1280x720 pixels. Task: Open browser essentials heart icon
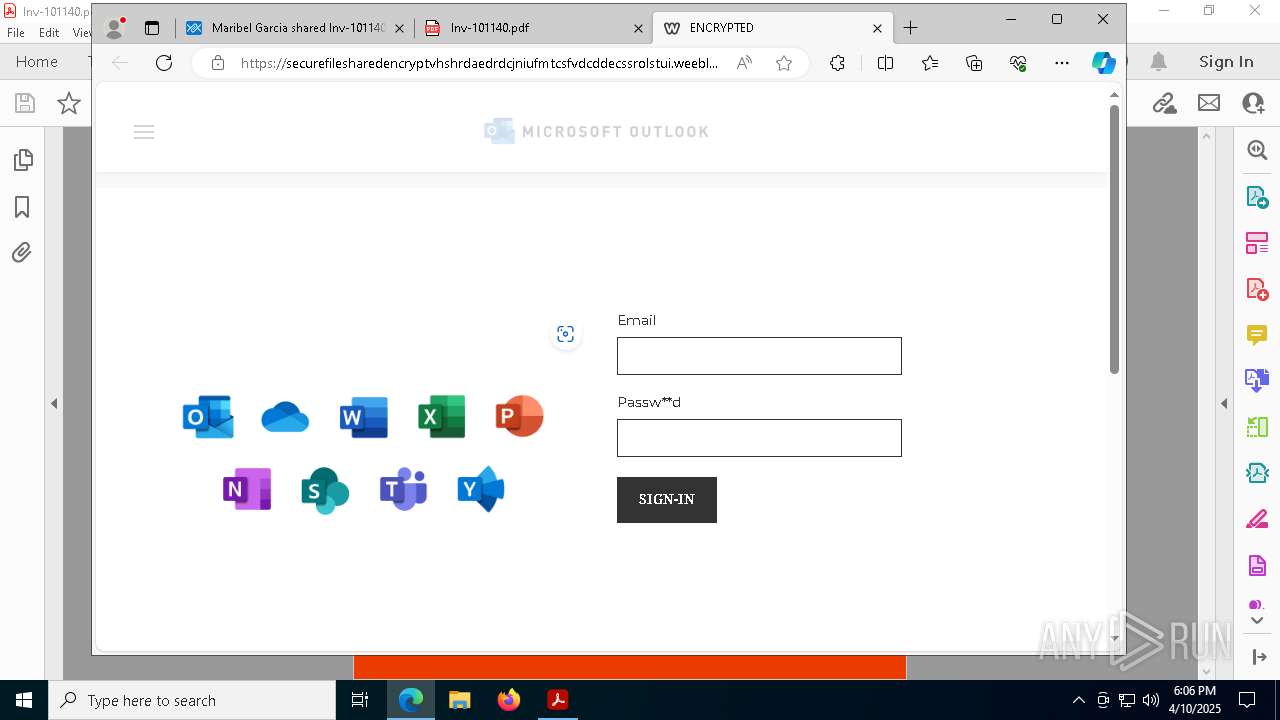(1018, 63)
